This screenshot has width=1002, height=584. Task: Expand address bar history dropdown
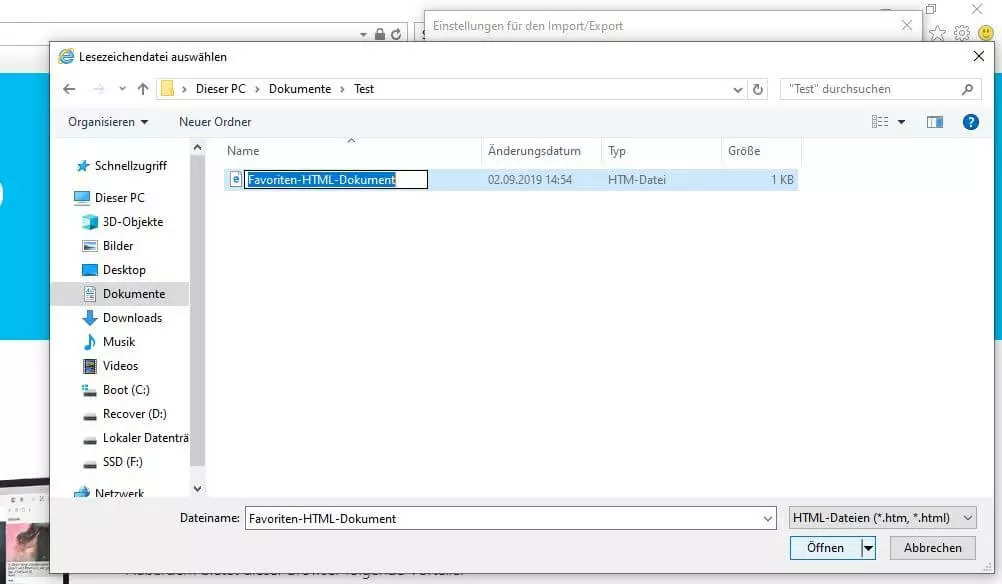coord(737,89)
